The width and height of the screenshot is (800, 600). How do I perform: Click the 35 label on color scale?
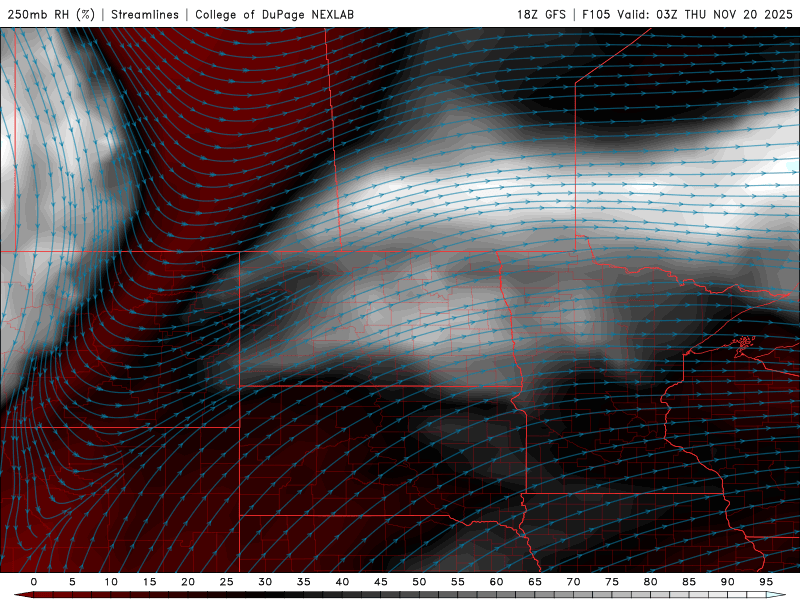click(304, 582)
